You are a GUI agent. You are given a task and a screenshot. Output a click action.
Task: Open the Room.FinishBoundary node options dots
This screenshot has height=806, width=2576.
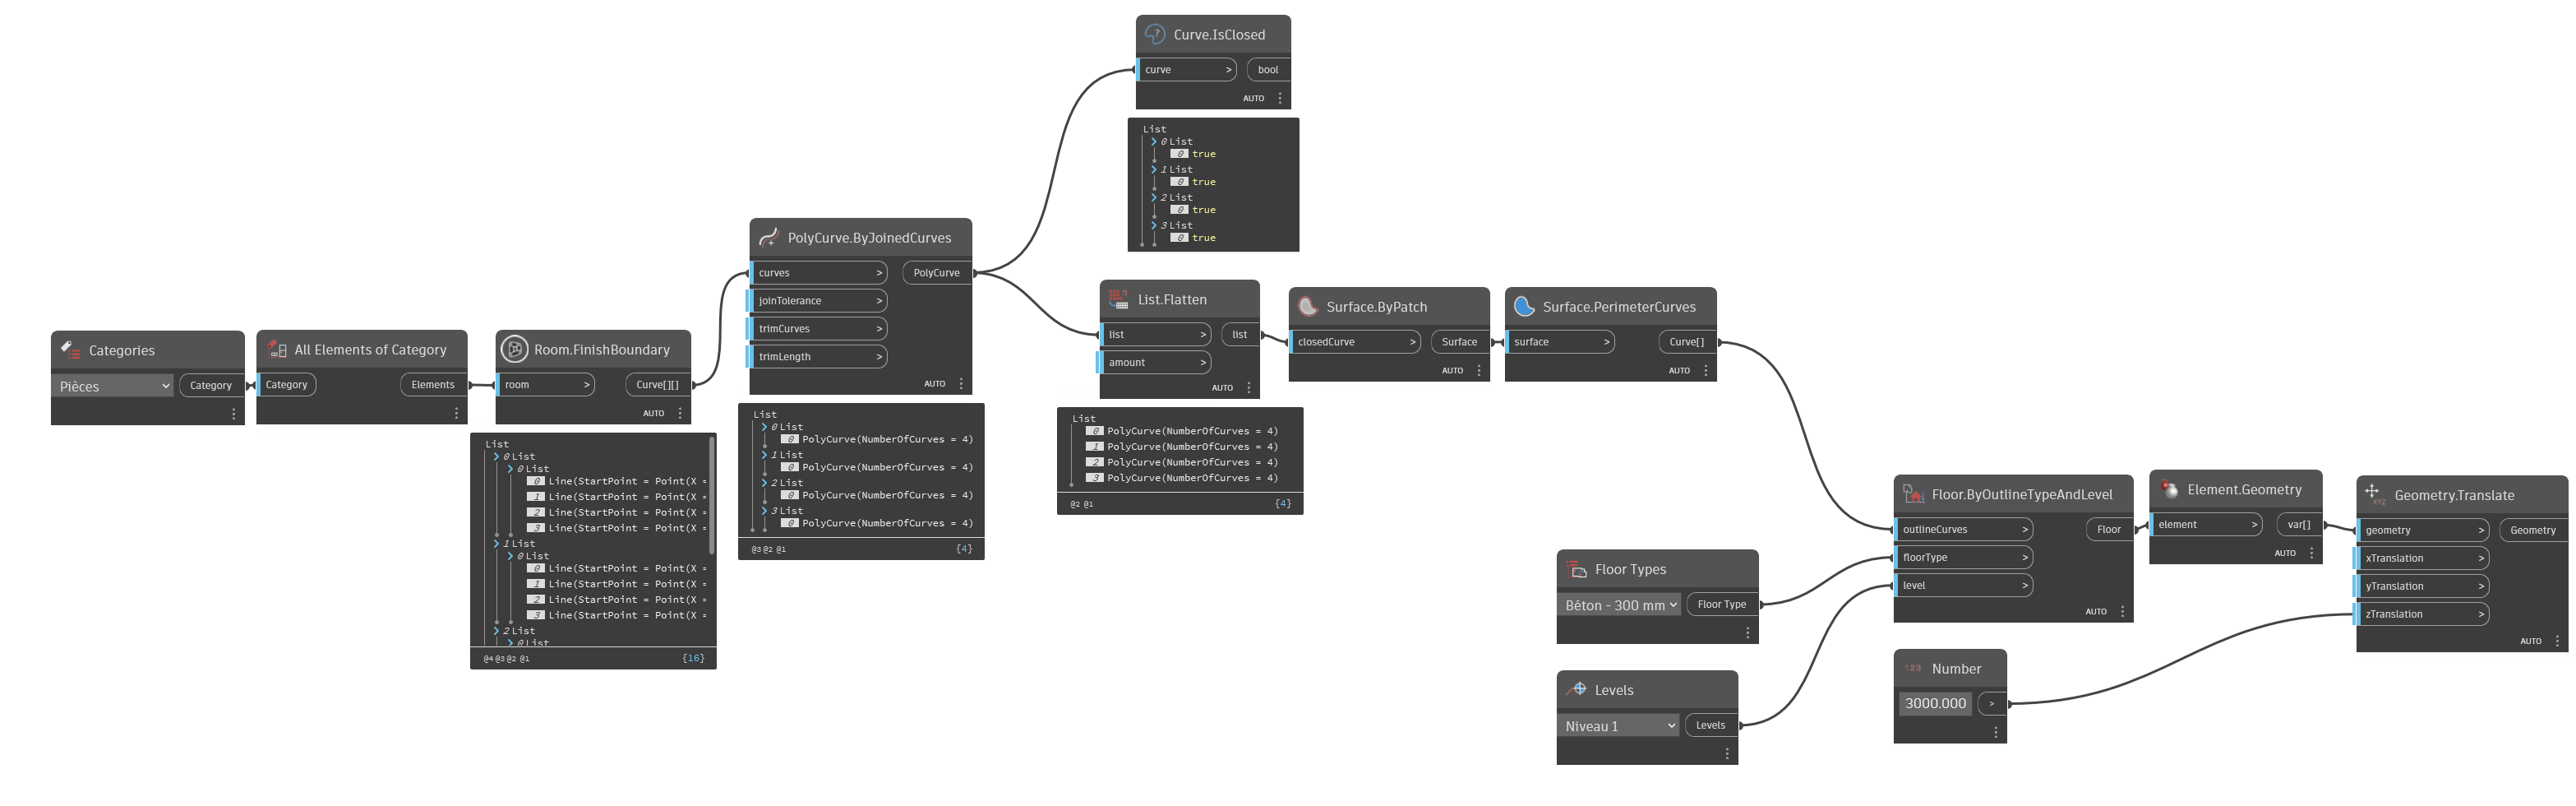tap(680, 412)
